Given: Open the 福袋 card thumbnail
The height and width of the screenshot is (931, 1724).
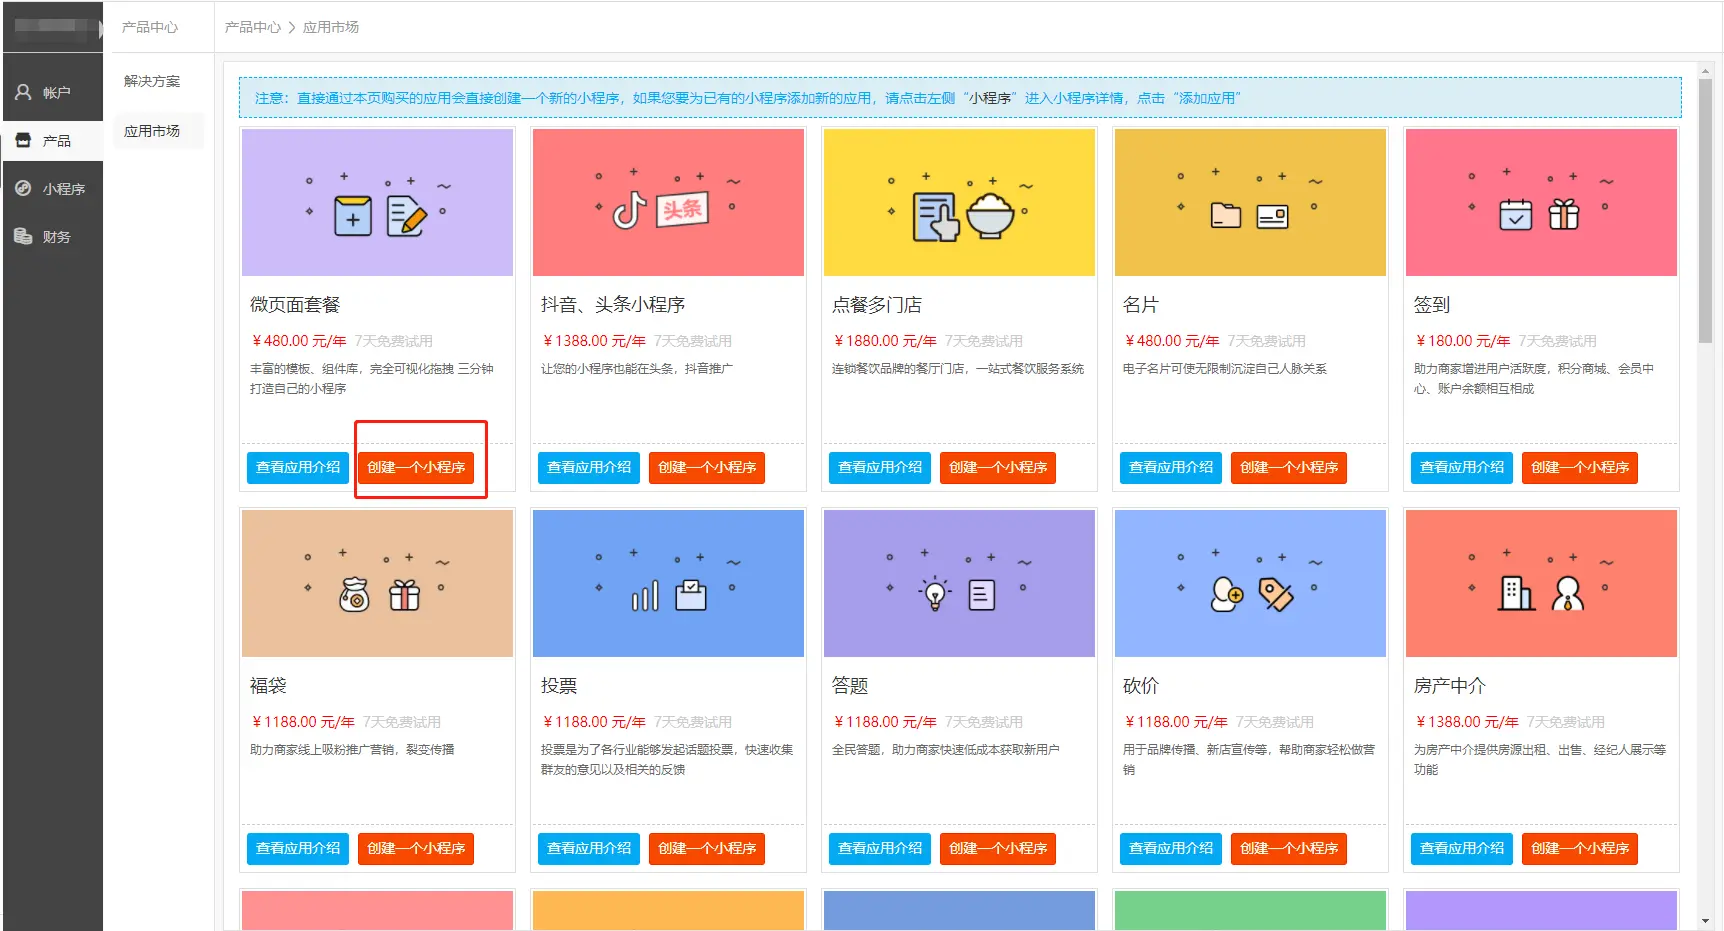Looking at the screenshot, I should point(377,583).
